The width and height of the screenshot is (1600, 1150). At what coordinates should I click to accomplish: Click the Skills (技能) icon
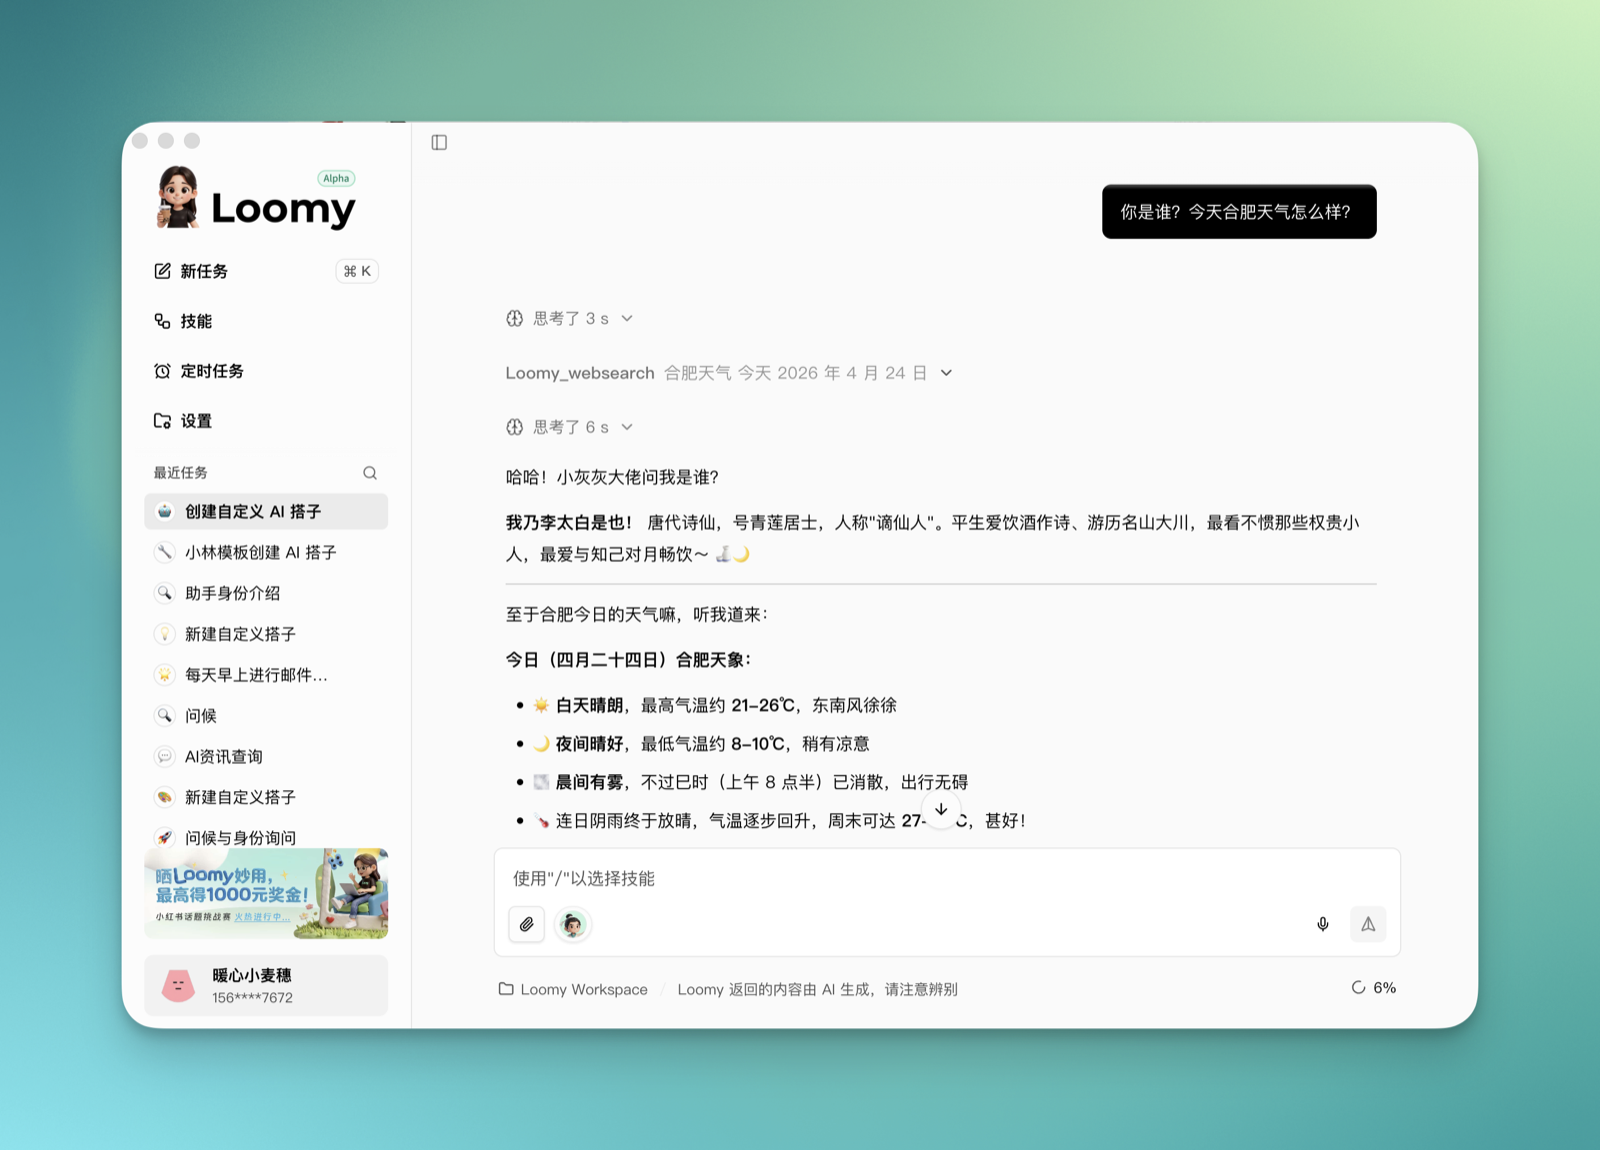click(162, 321)
